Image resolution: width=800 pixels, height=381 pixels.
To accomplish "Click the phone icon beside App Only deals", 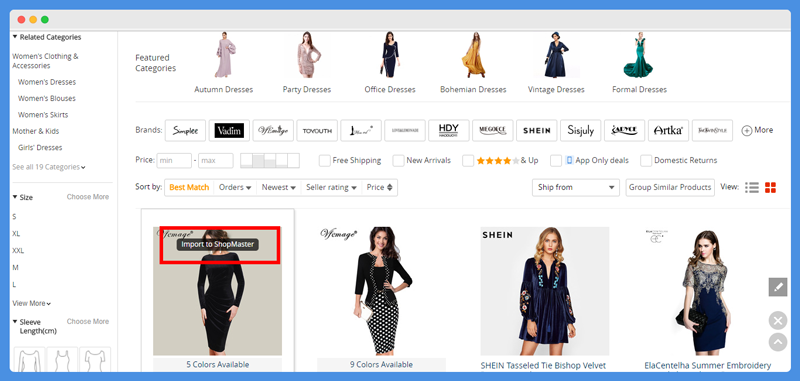I will pos(569,160).
